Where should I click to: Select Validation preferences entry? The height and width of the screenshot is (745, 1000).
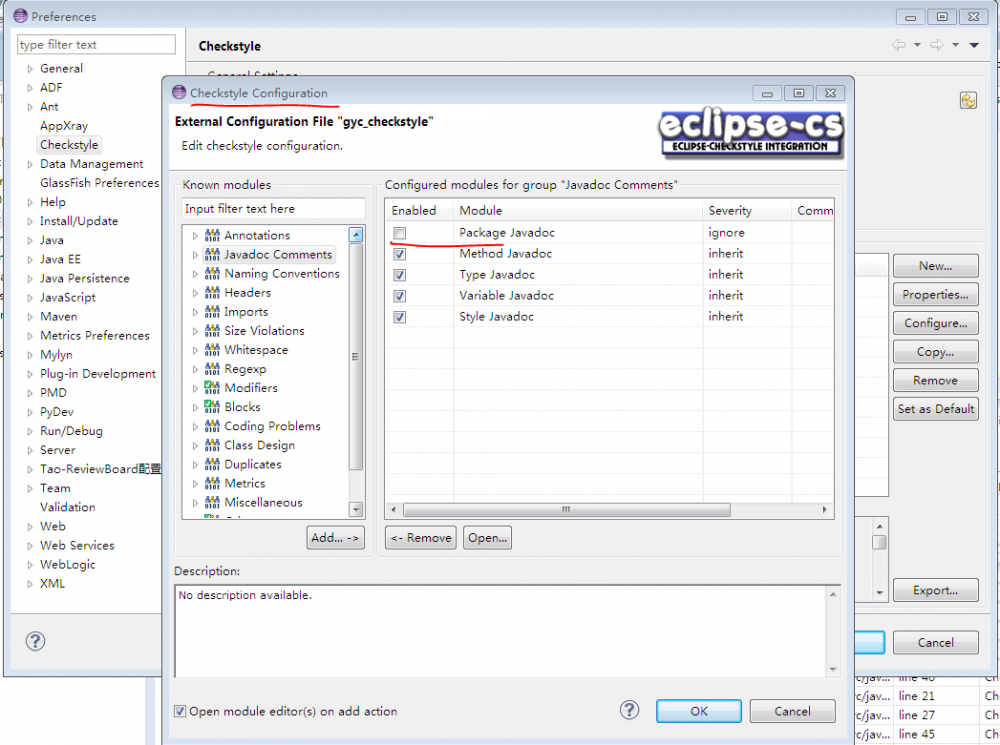68,507
